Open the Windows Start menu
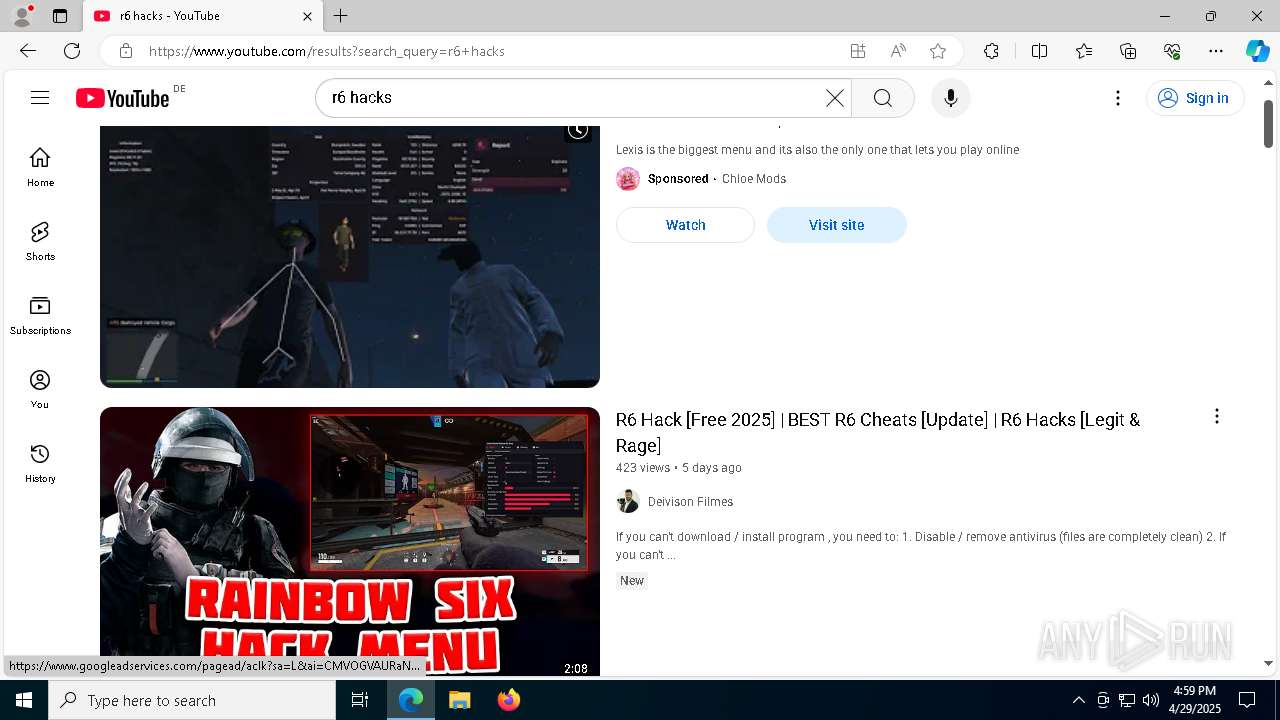The height and width of the screenshot is (720, 1280). click(24, 700)
